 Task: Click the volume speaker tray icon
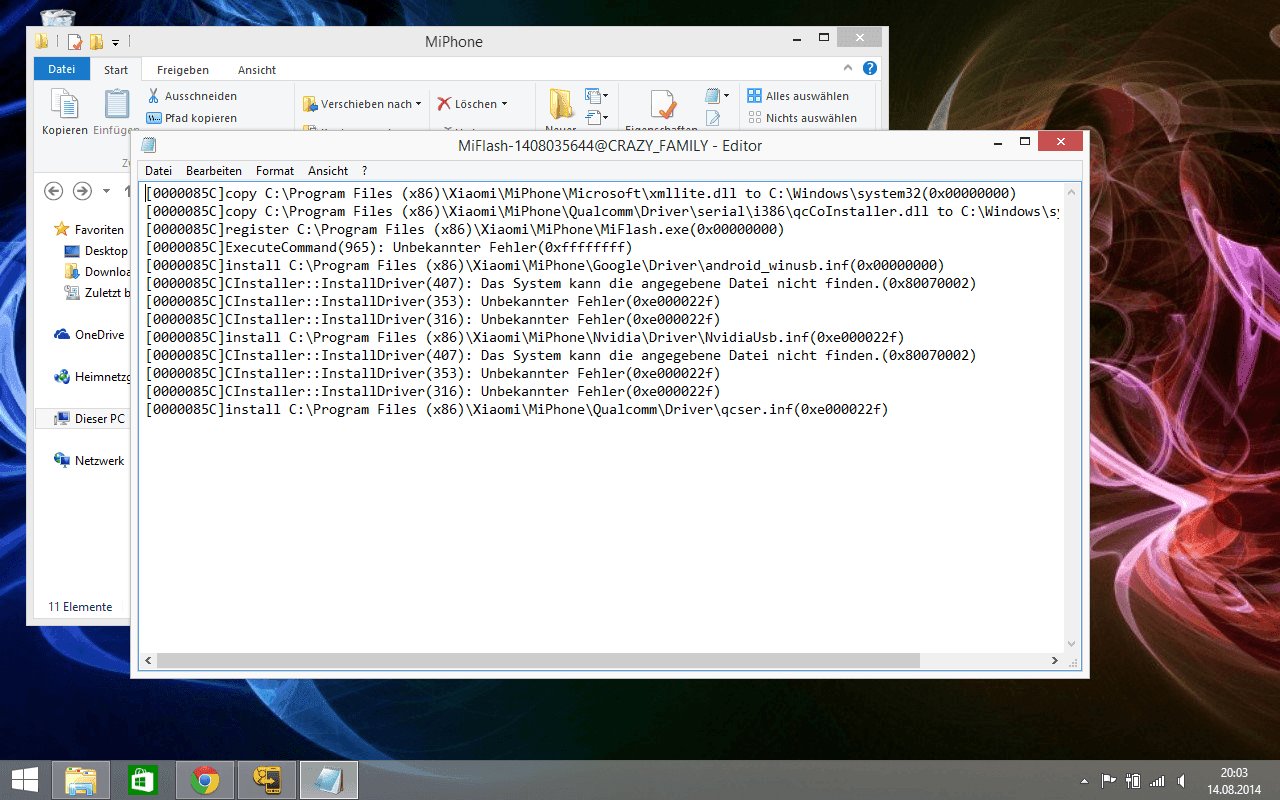click(x=1182, y=780)
